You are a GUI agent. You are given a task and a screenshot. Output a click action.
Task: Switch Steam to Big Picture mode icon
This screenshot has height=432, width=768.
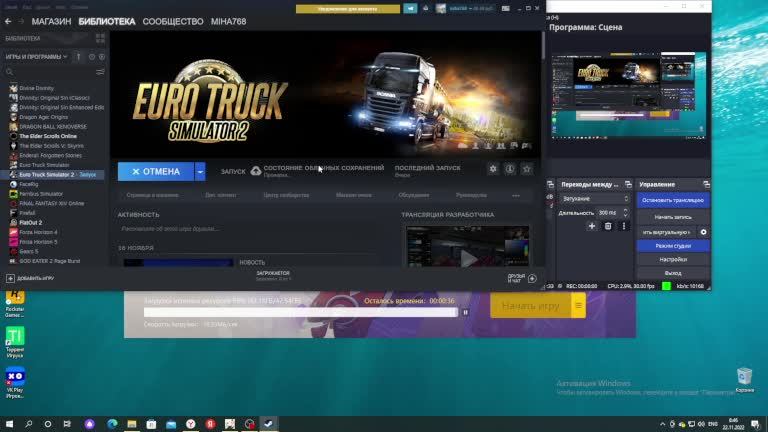point(505,8)
